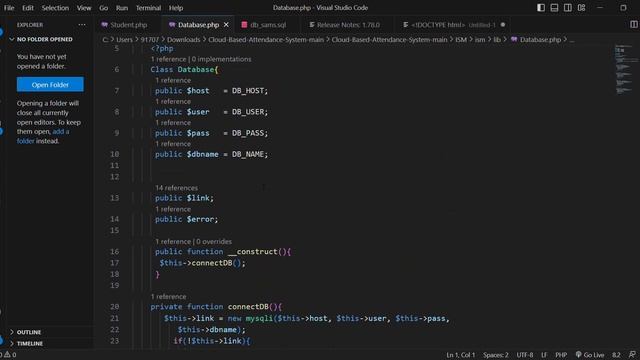Click SQL file icon on db_sams.sql tab

click(244, 25)
